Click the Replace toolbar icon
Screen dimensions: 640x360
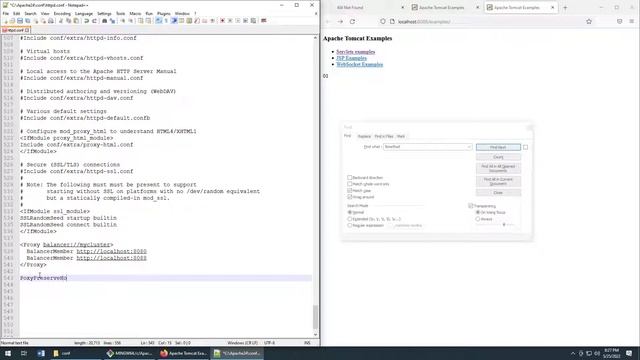click(x=112, y=20)
